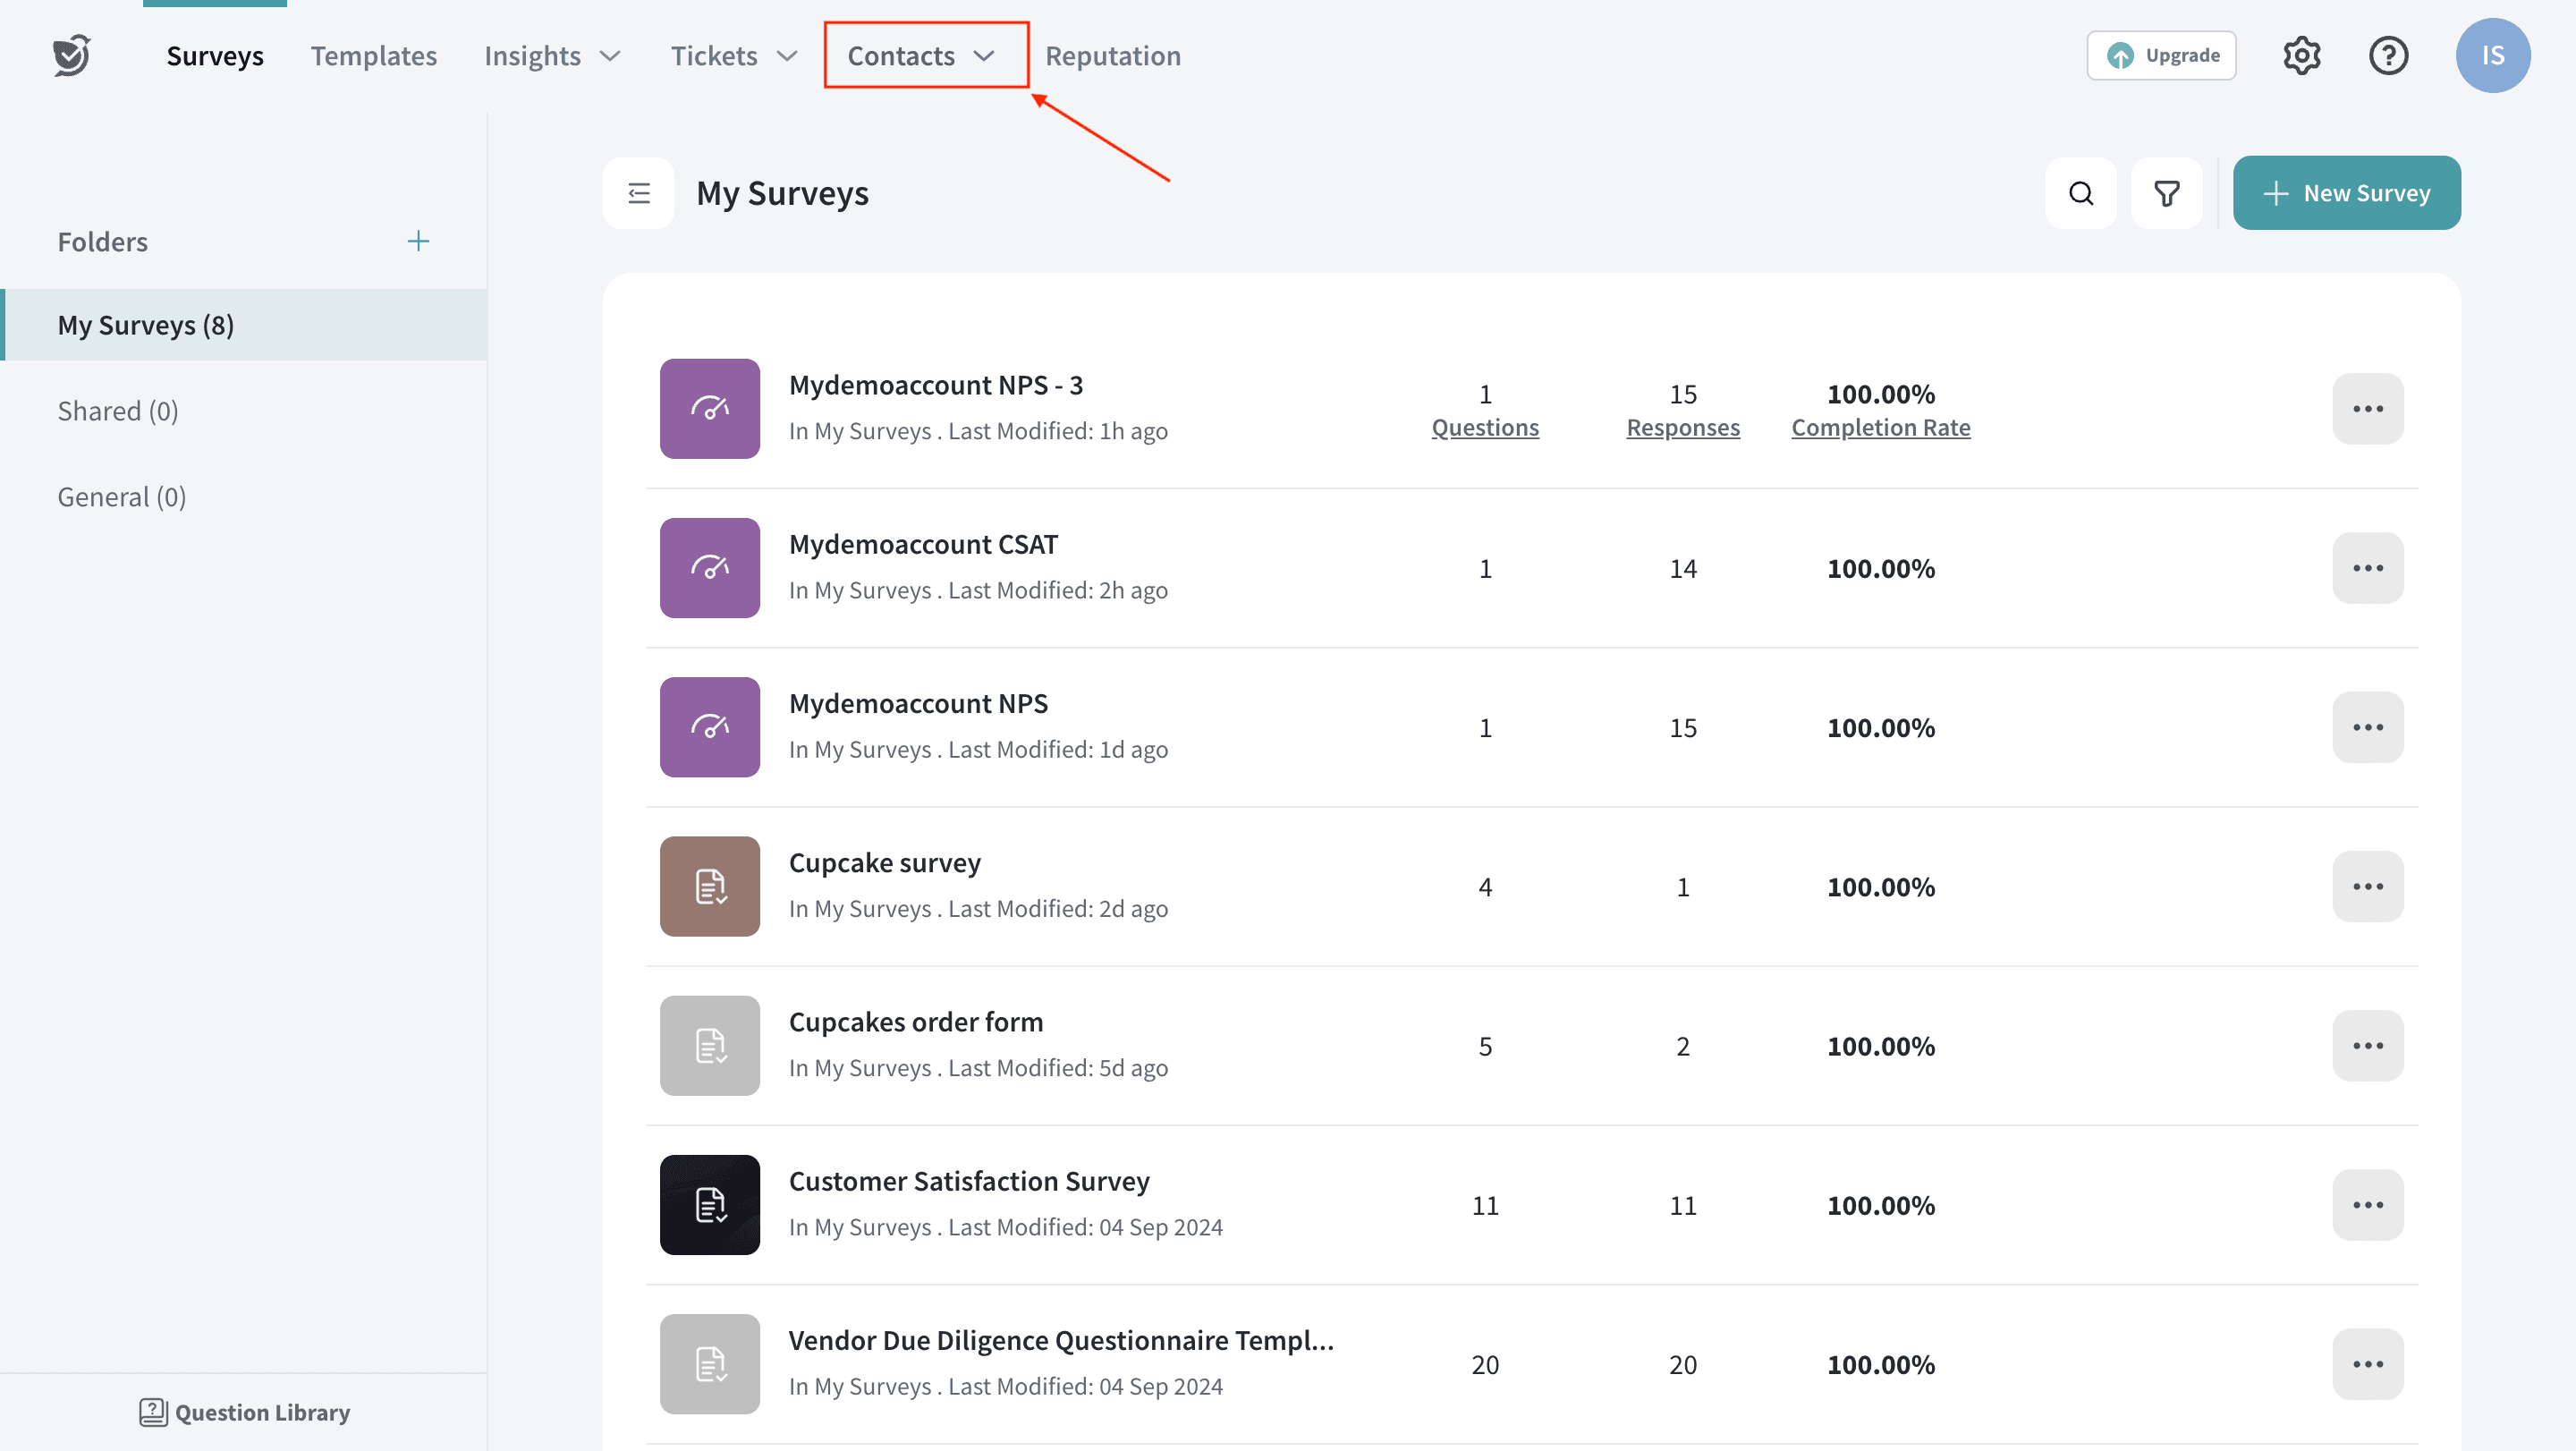This screenshot has height=1451, width=2576.
Task: Open more options for Mydemoaccount CSAT
Action: pyautogui.click(x=2367, y=568)
